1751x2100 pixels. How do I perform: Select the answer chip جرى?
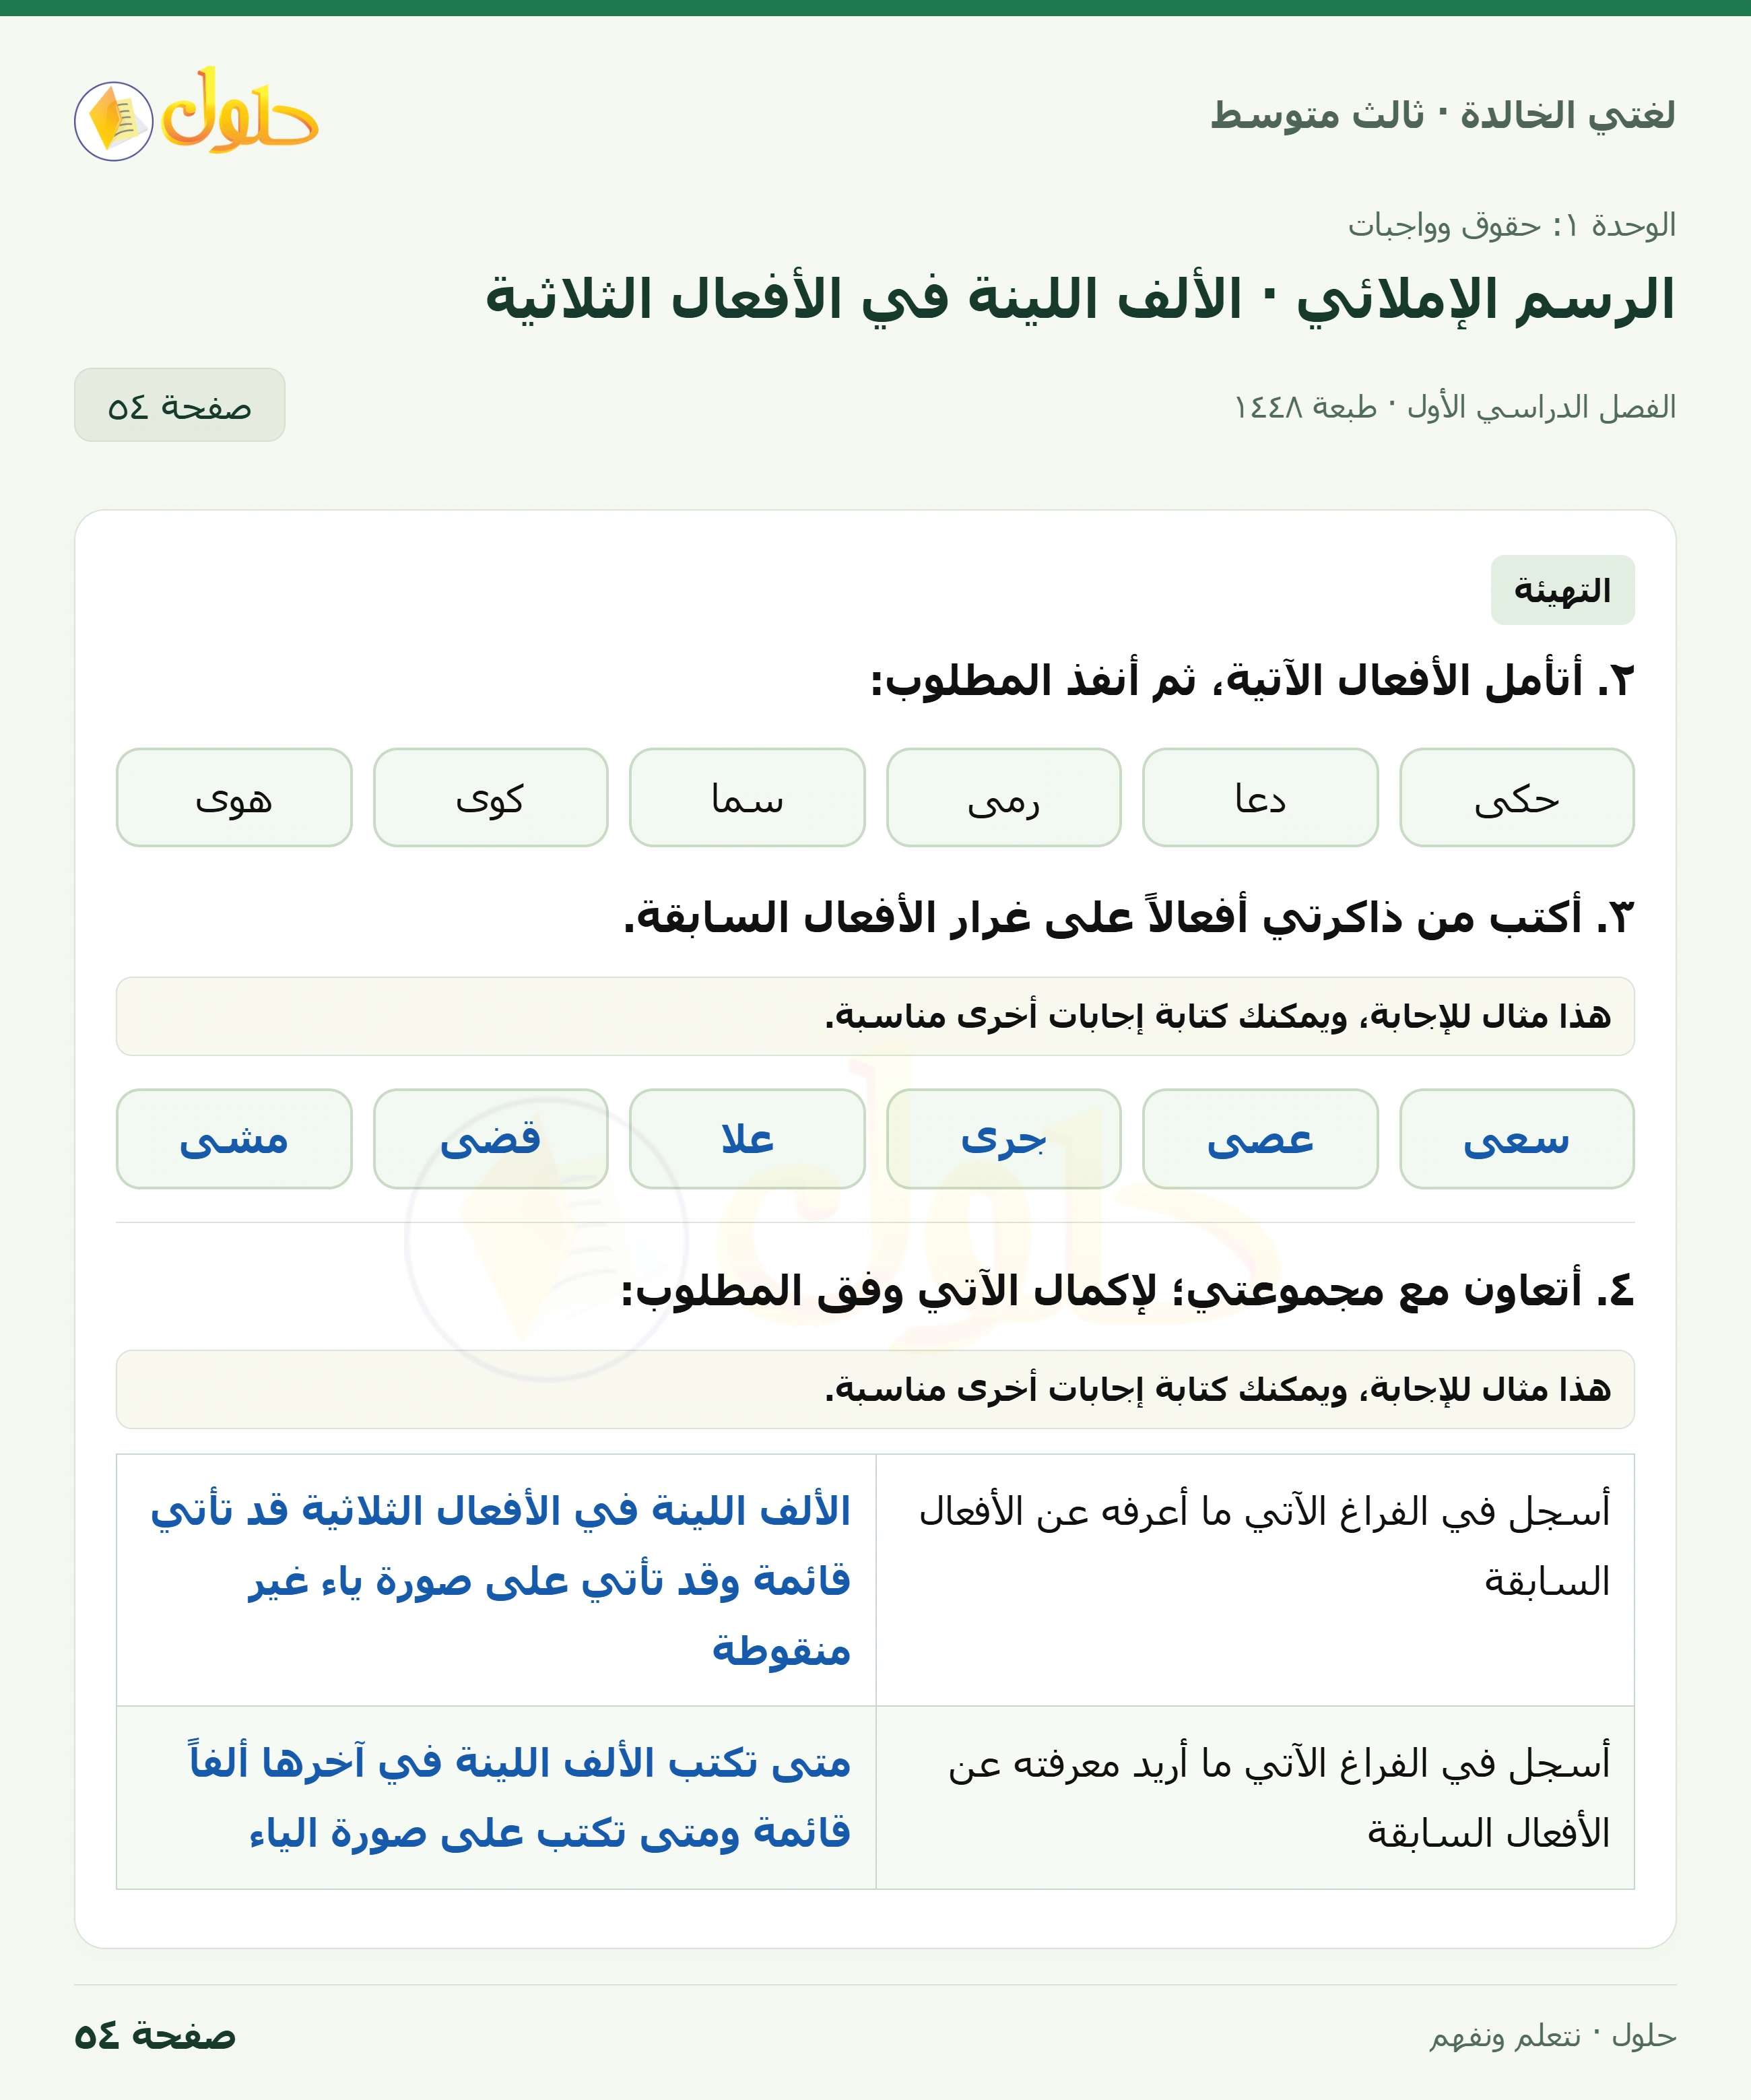click(x=1003, y=1139)
